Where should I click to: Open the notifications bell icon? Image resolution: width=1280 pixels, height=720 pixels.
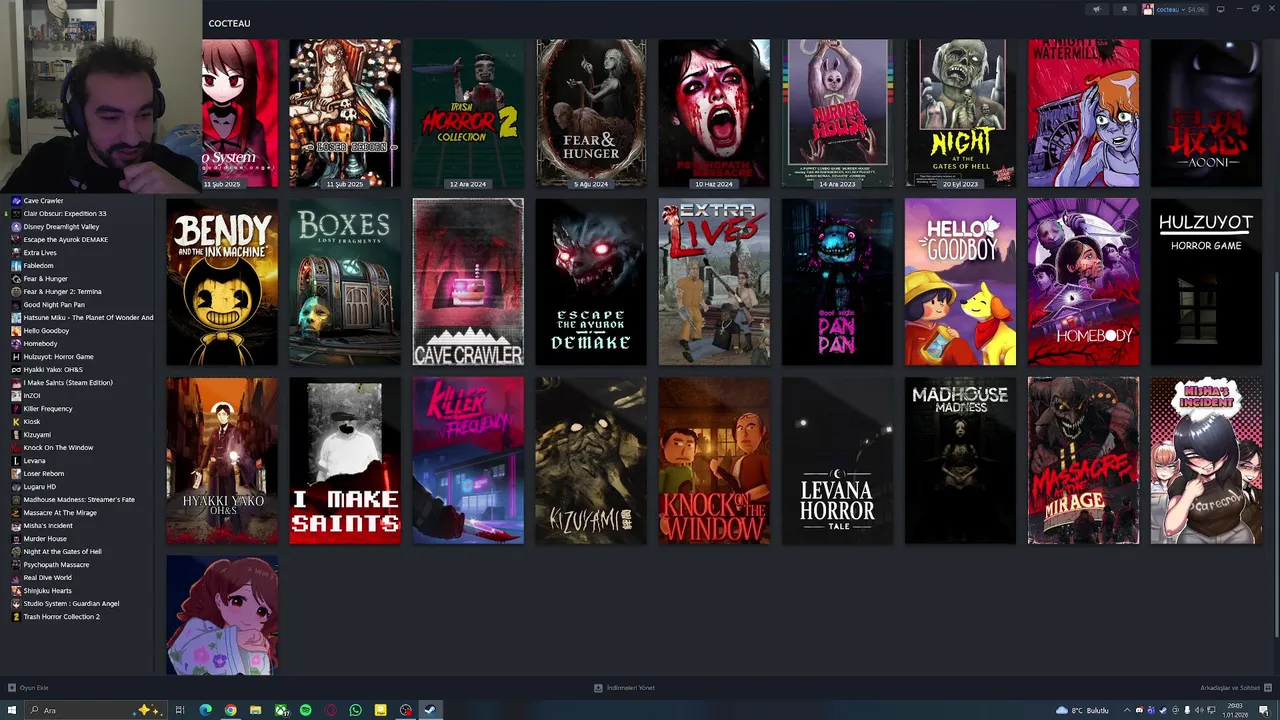[x=1124, y=9]
